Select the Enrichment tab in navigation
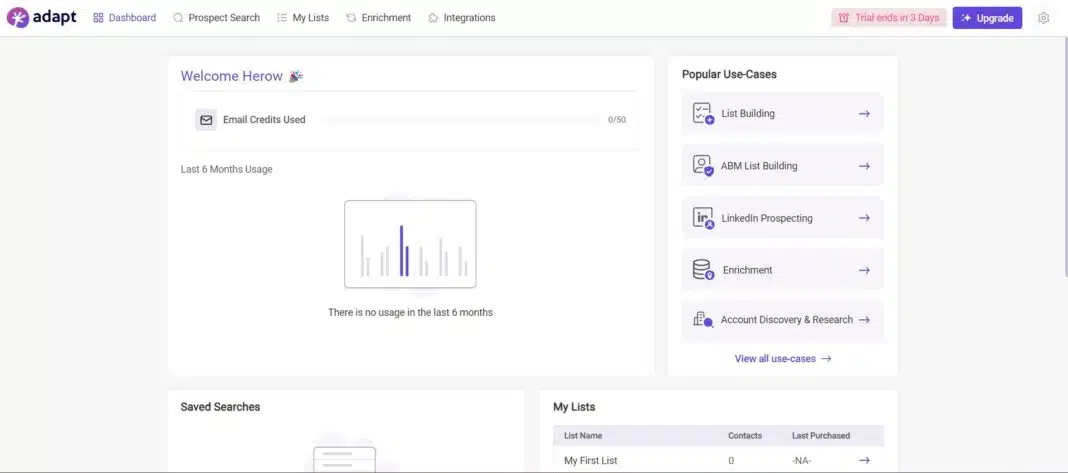Image resolution: width=1068 pixels, height=473 pixels. pos(378,18)
